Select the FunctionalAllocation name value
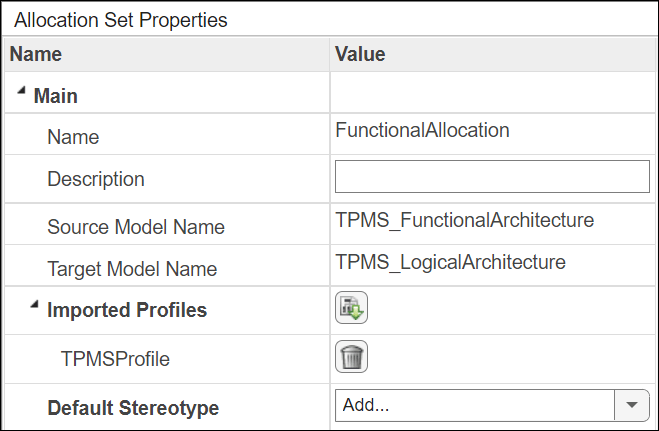The height and width of the screenshot is (431, 659). pos(423,130)
